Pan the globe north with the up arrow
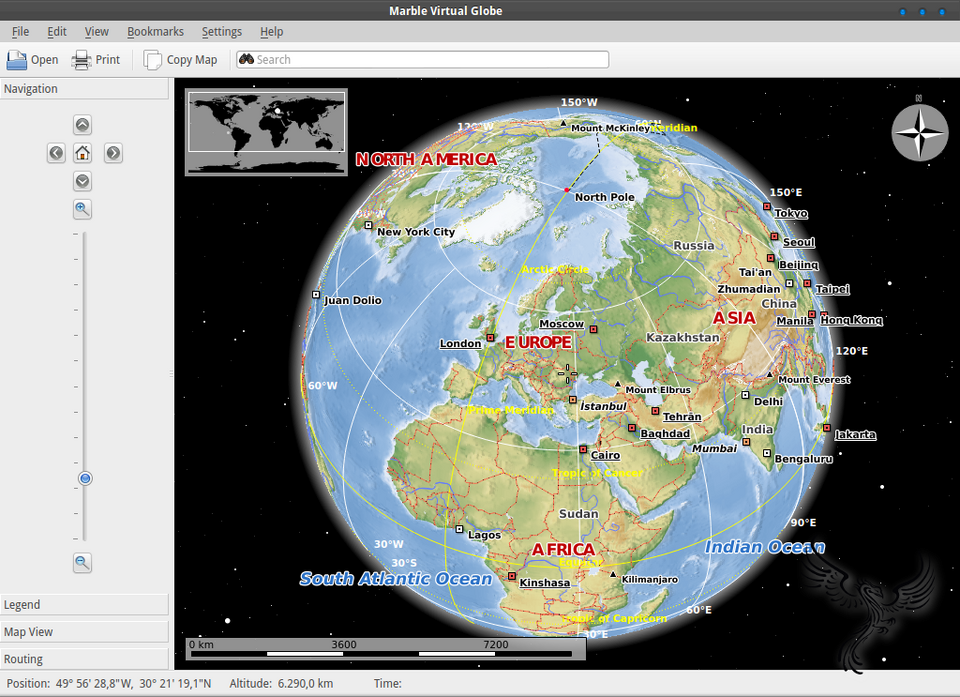This screenshot has width=960, height=697. pyautogui.click(x=82, y=124)
